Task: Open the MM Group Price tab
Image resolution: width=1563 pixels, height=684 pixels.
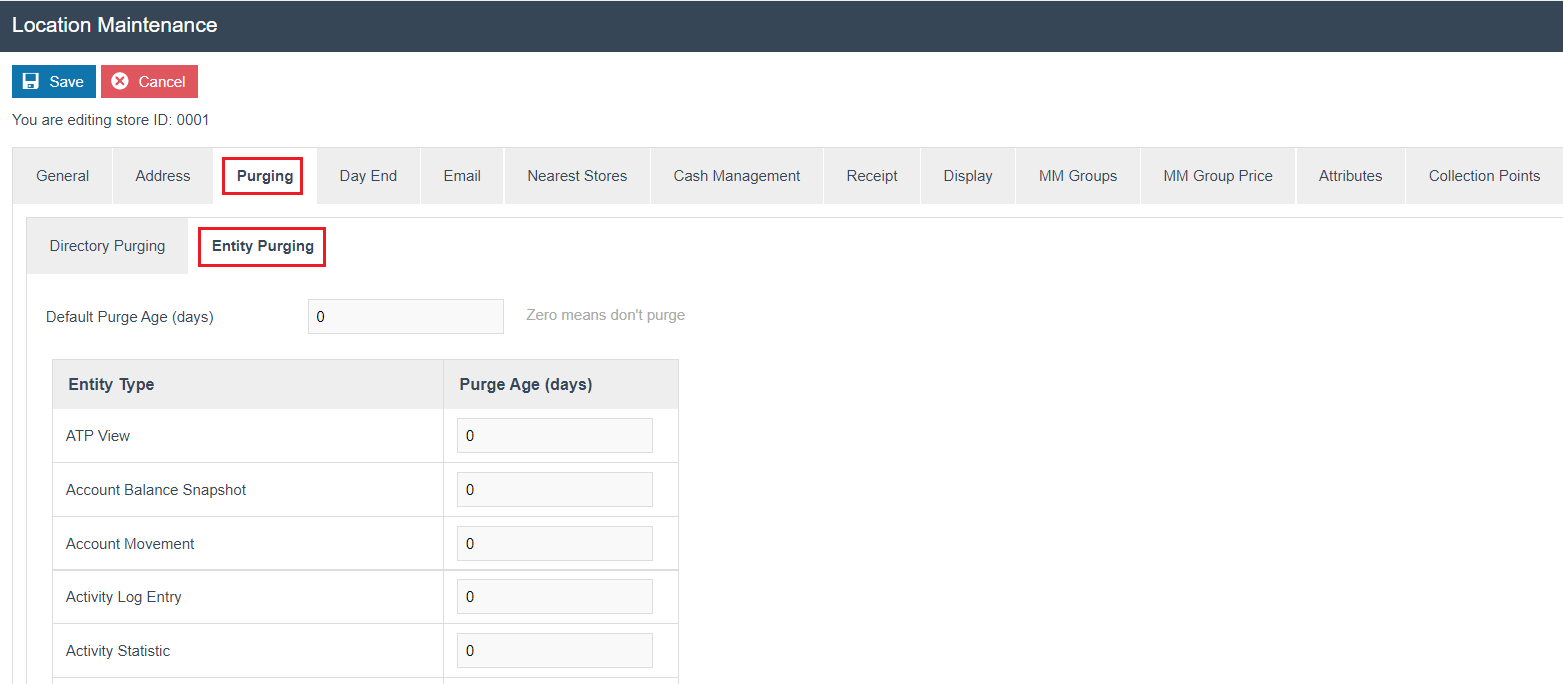Action: click(x=1218, y=176)
